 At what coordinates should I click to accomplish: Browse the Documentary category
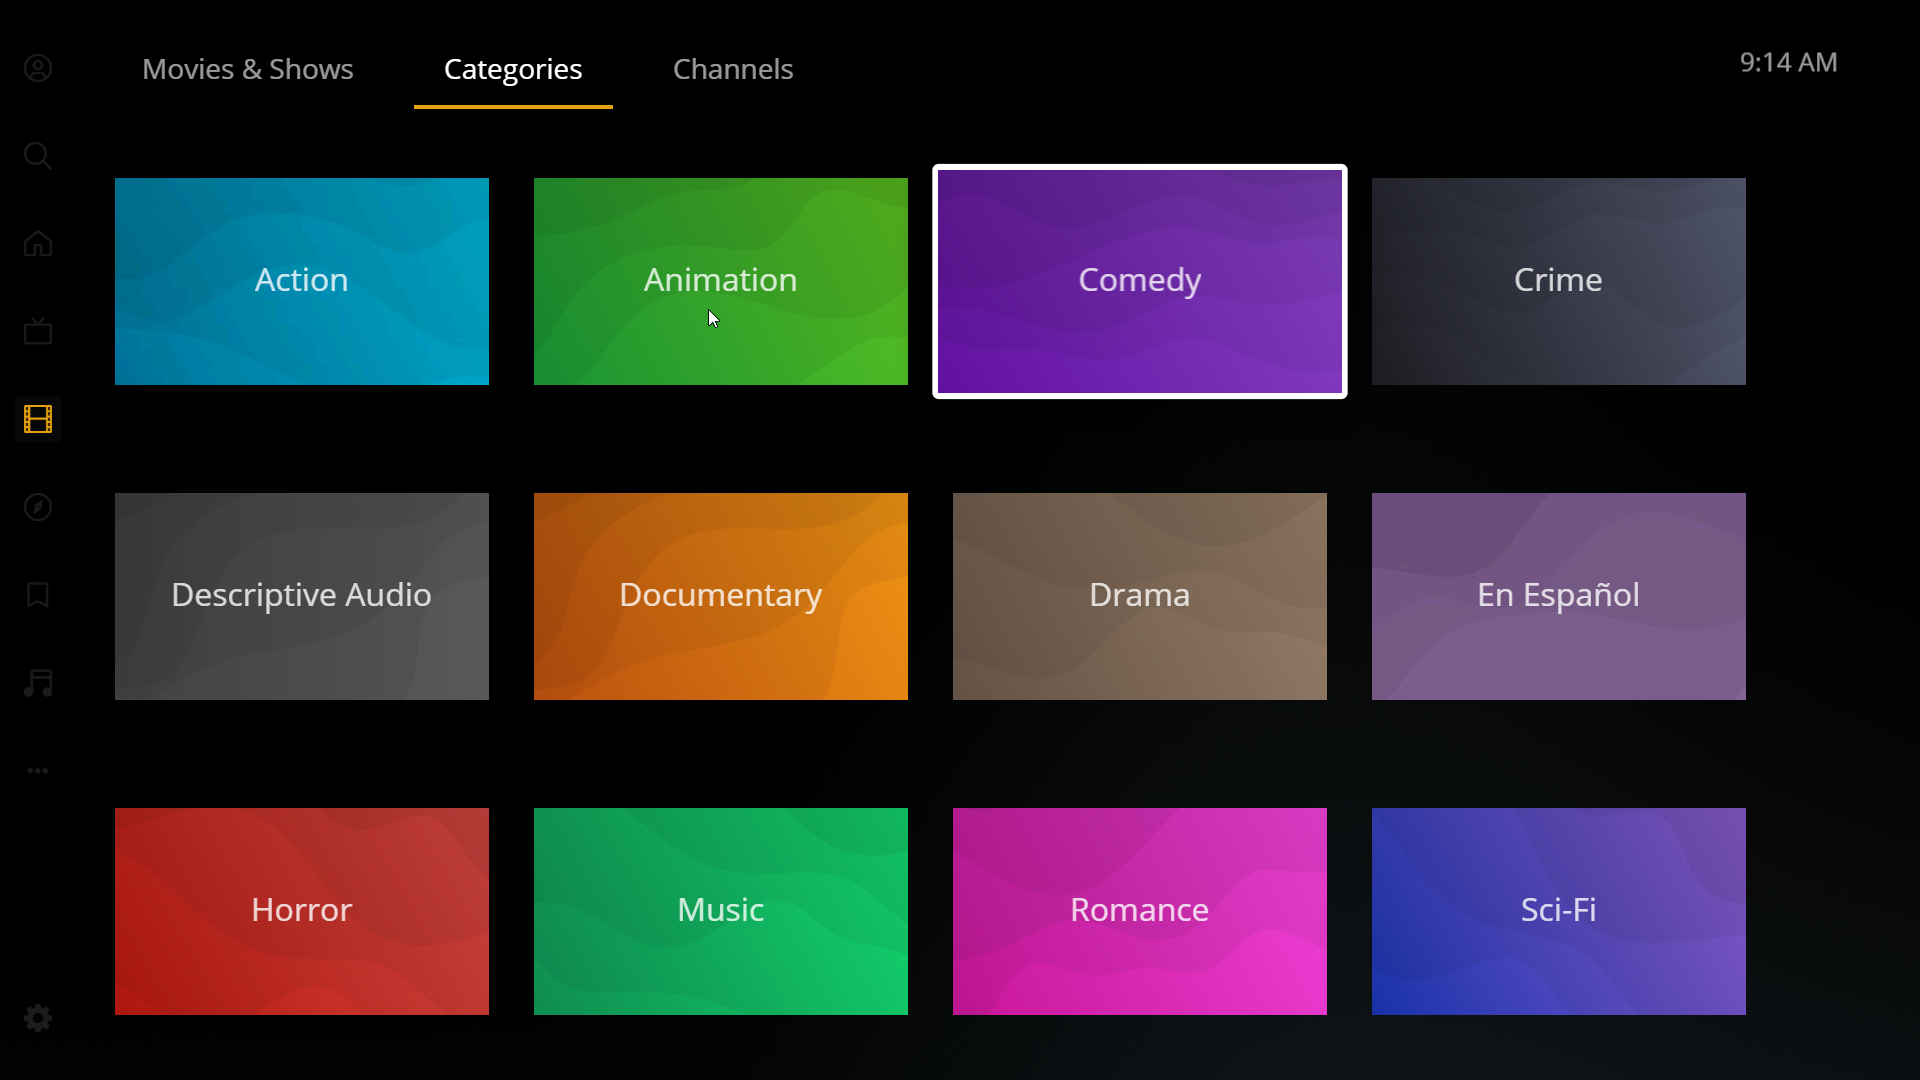coord(720,596)
